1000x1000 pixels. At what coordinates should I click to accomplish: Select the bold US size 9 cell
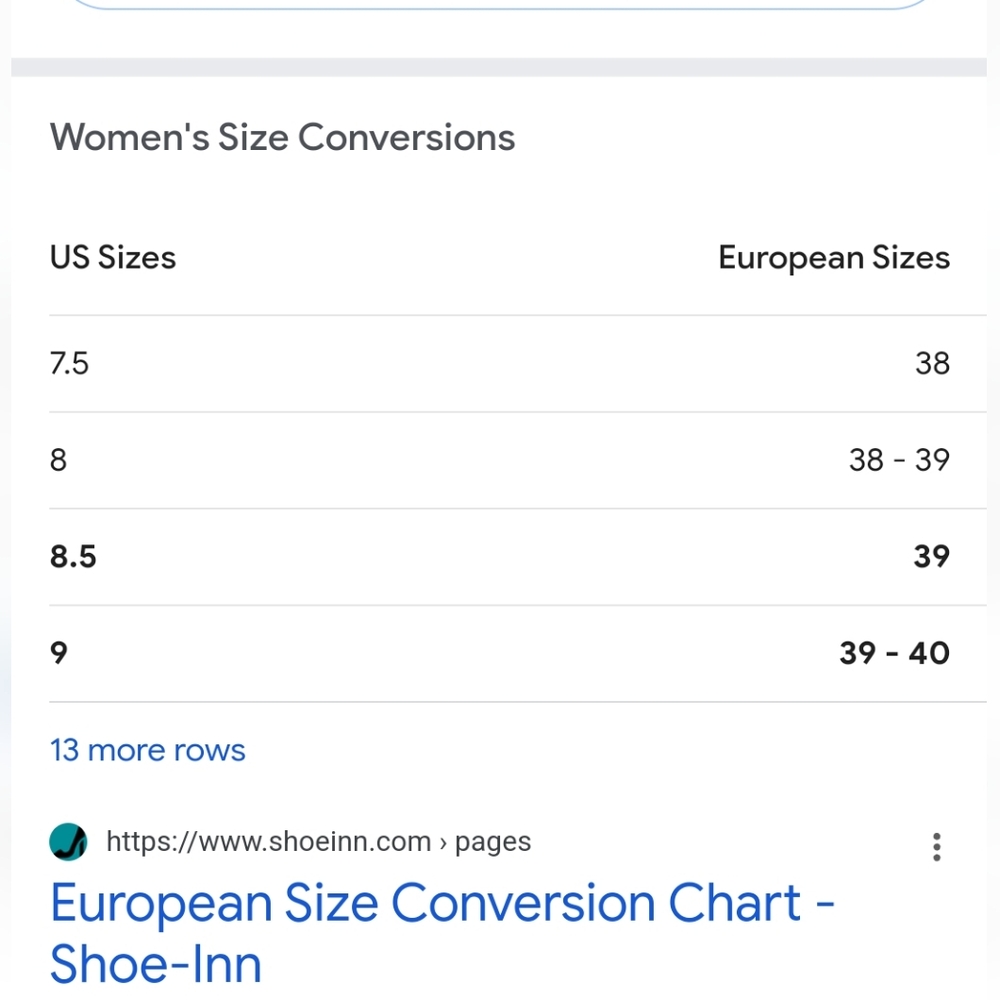pos(59,653)
